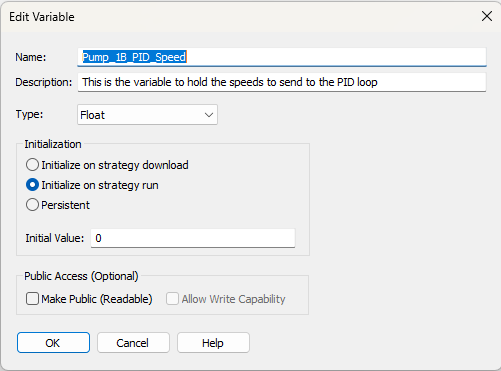The image size is (501, 371).
Task: Click the Initial Value: label
Action: pos(55,238)
